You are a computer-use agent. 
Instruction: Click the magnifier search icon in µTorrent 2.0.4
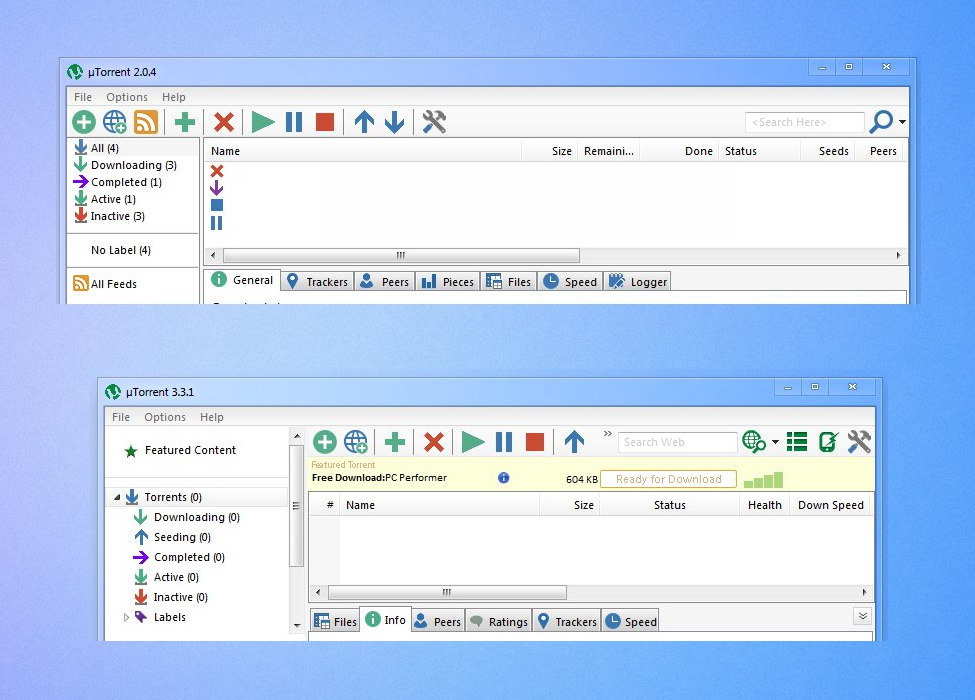(x=881, y=122)
